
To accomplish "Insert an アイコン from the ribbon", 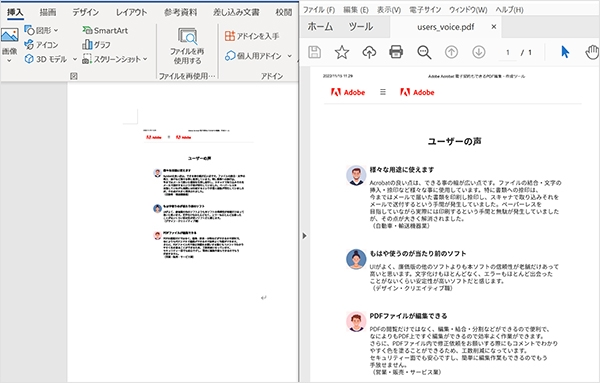I will point(41,45).
